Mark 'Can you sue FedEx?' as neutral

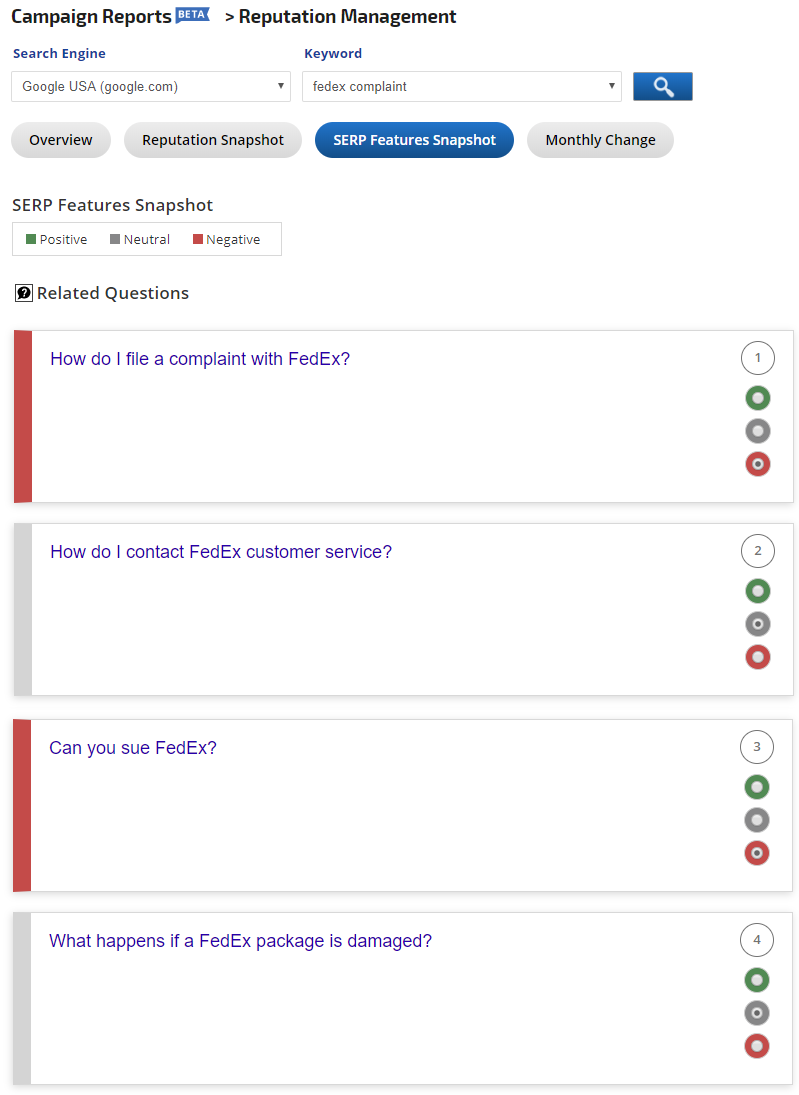(757, 820)
